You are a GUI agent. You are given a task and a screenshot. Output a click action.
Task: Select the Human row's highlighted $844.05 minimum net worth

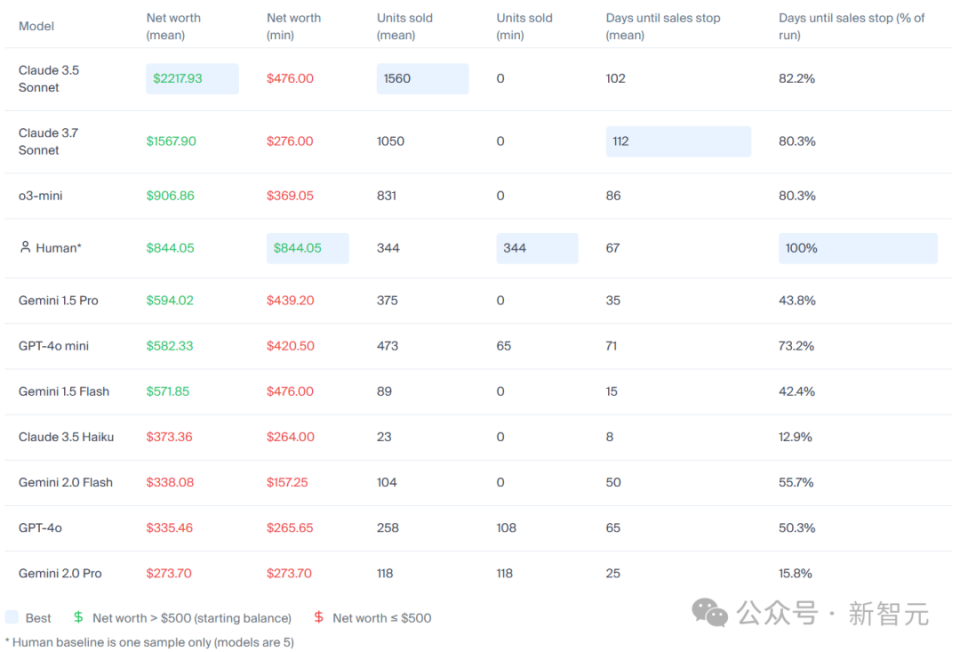pyautogui.click(x=307, y=248)
